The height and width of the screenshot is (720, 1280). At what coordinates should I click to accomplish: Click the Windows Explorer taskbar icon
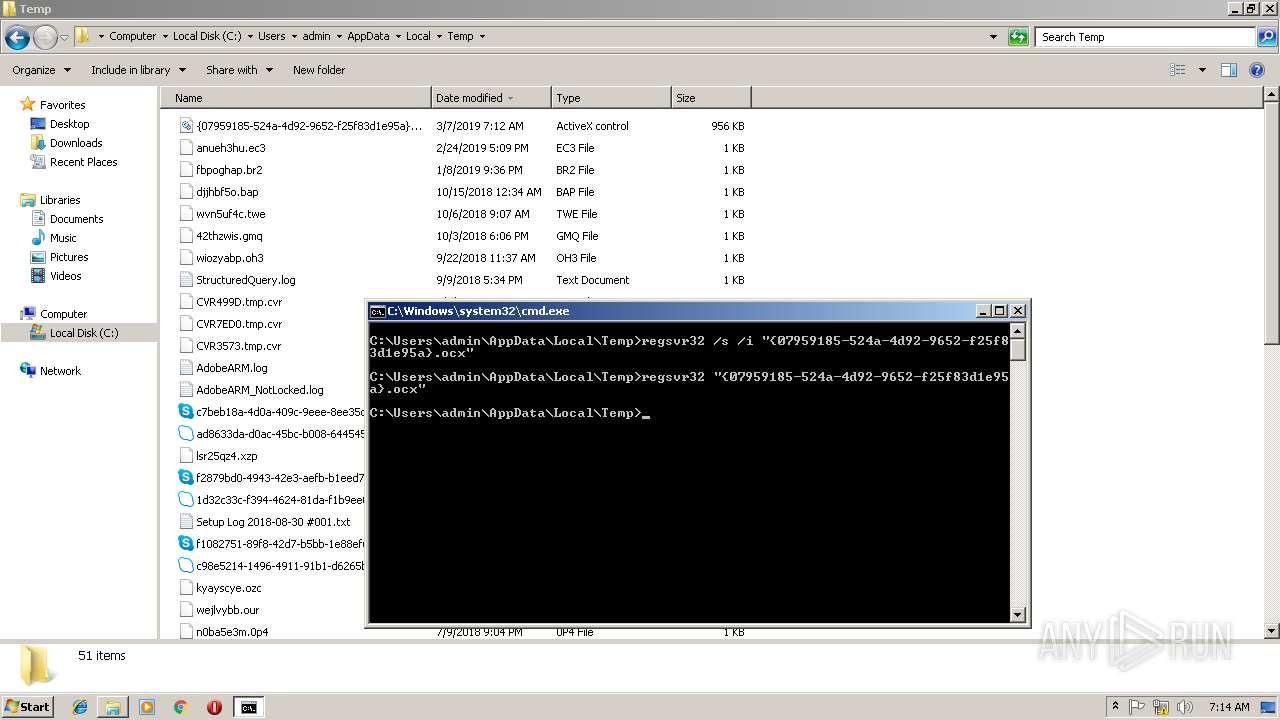tap(113, 707)
